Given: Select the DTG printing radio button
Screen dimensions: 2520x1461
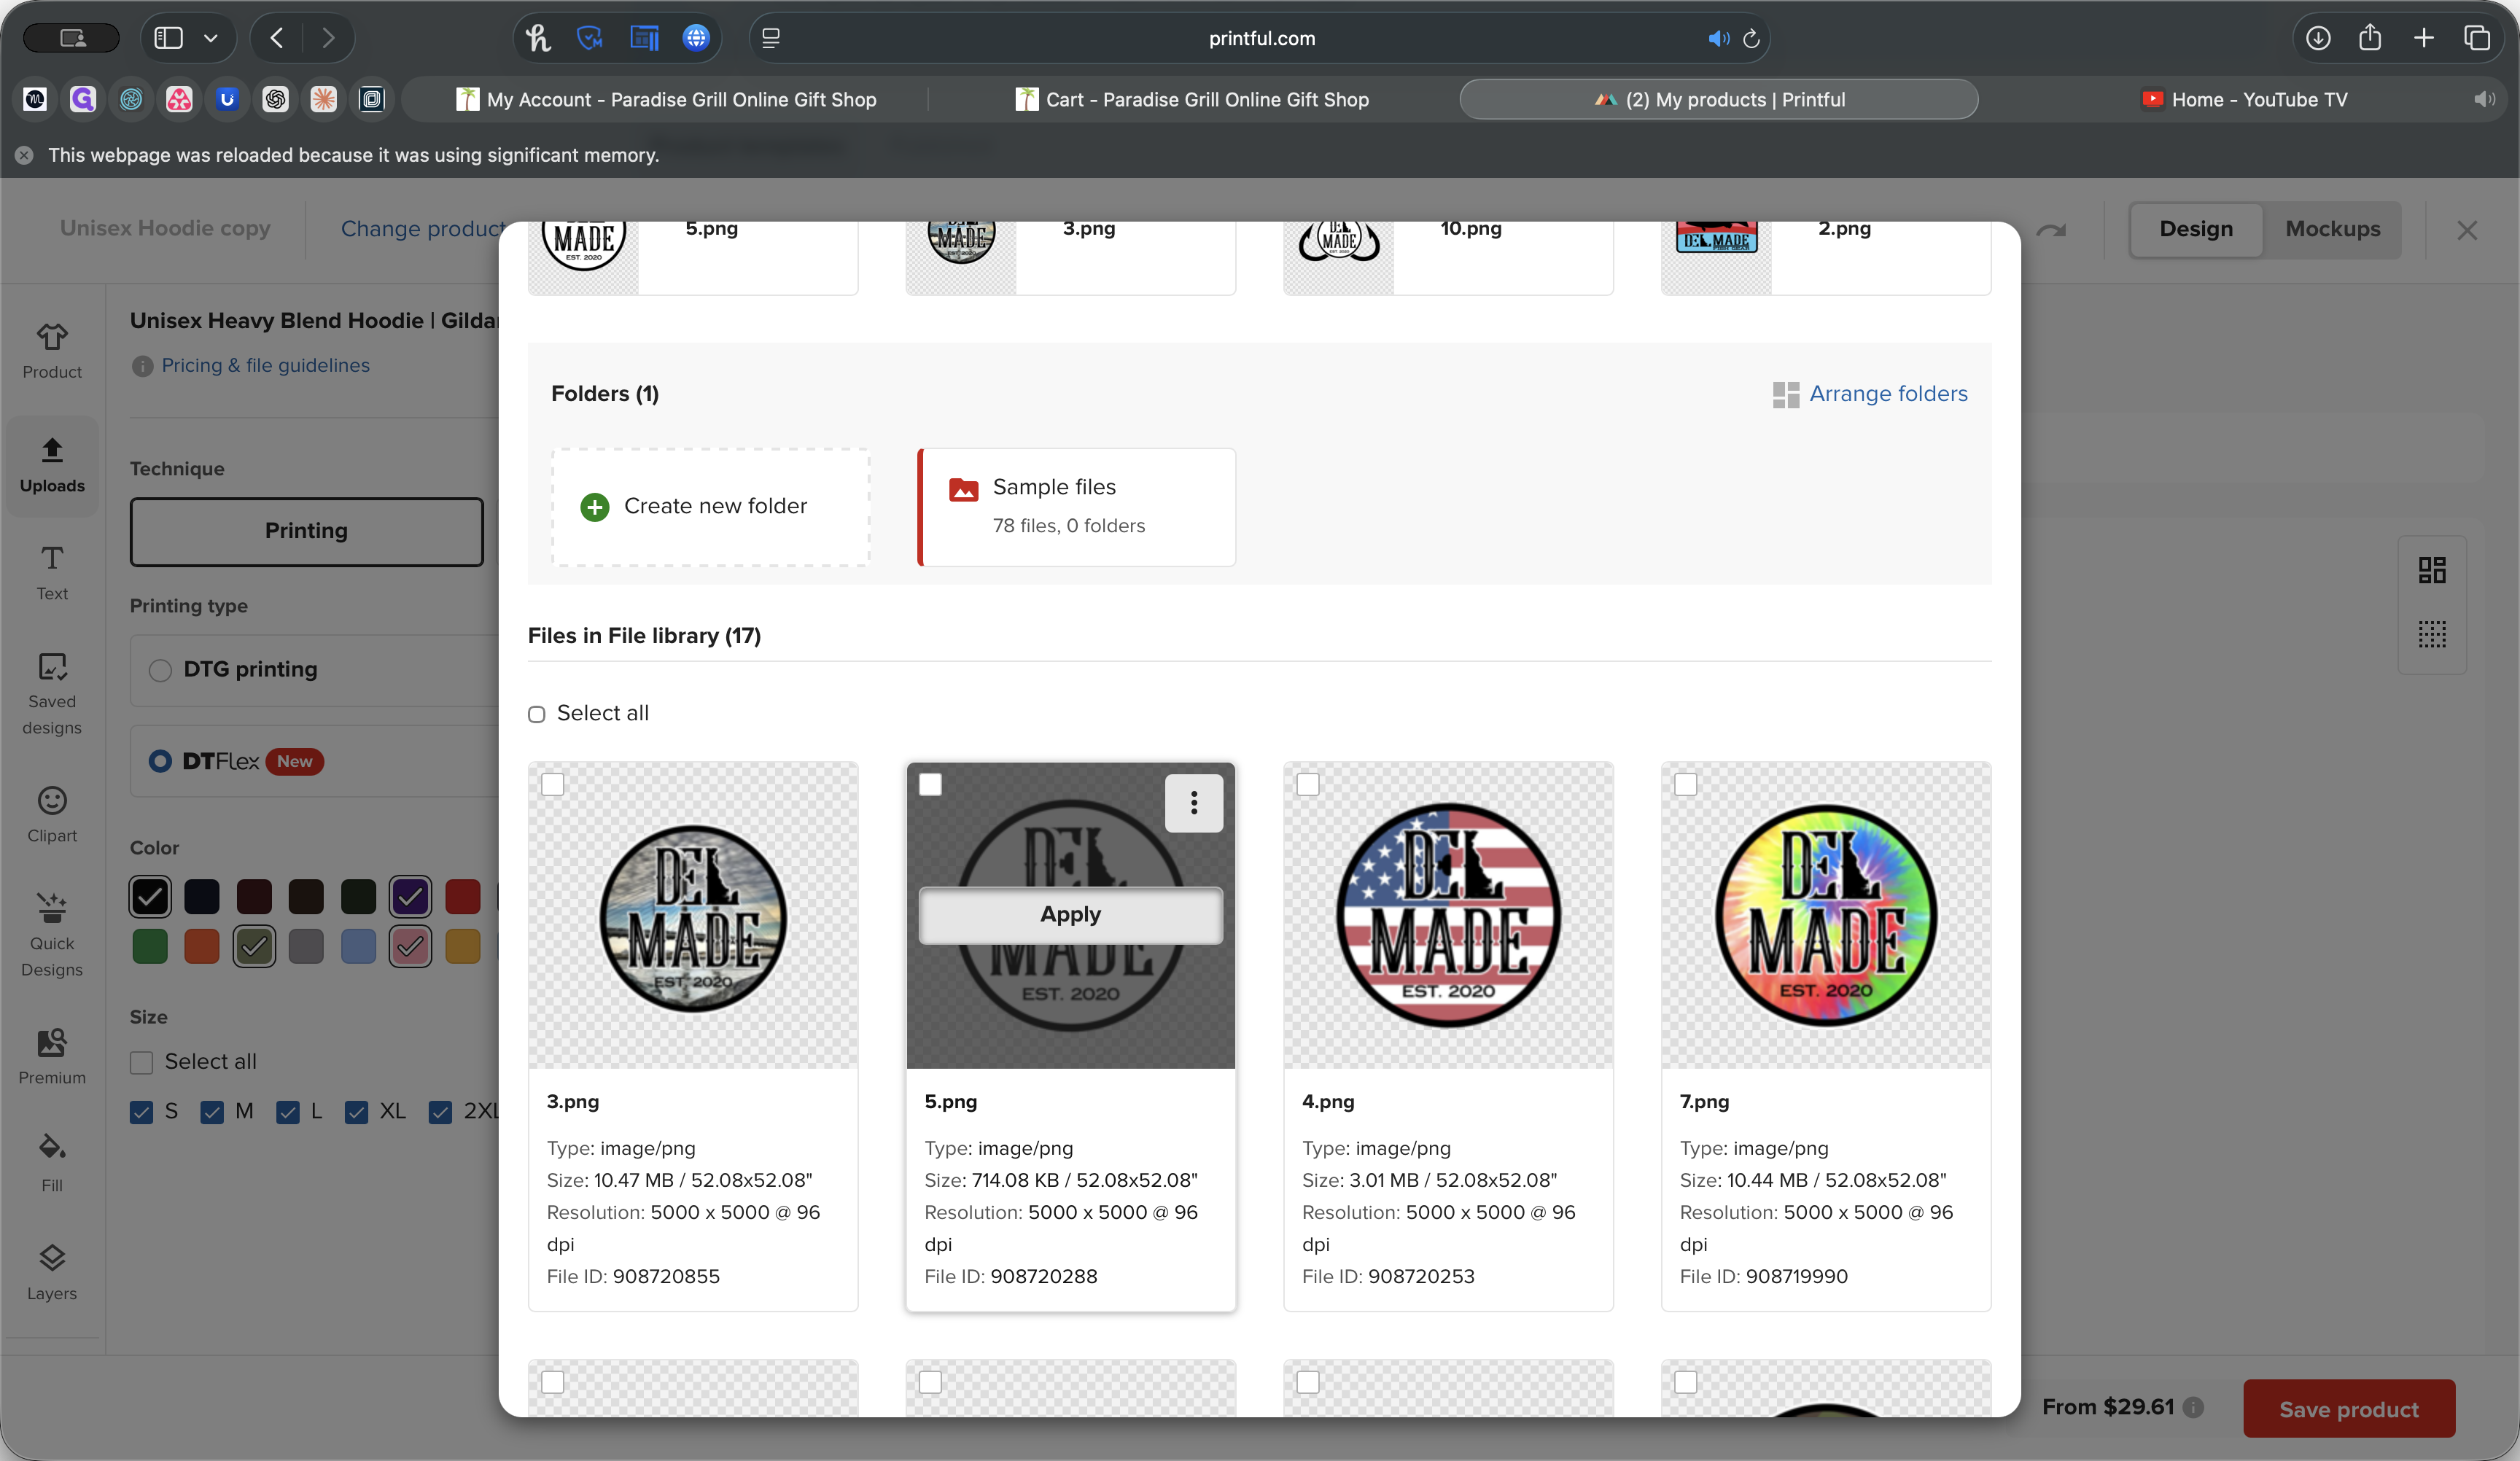Looking at the screenshot, I should [x=160, y=670].
